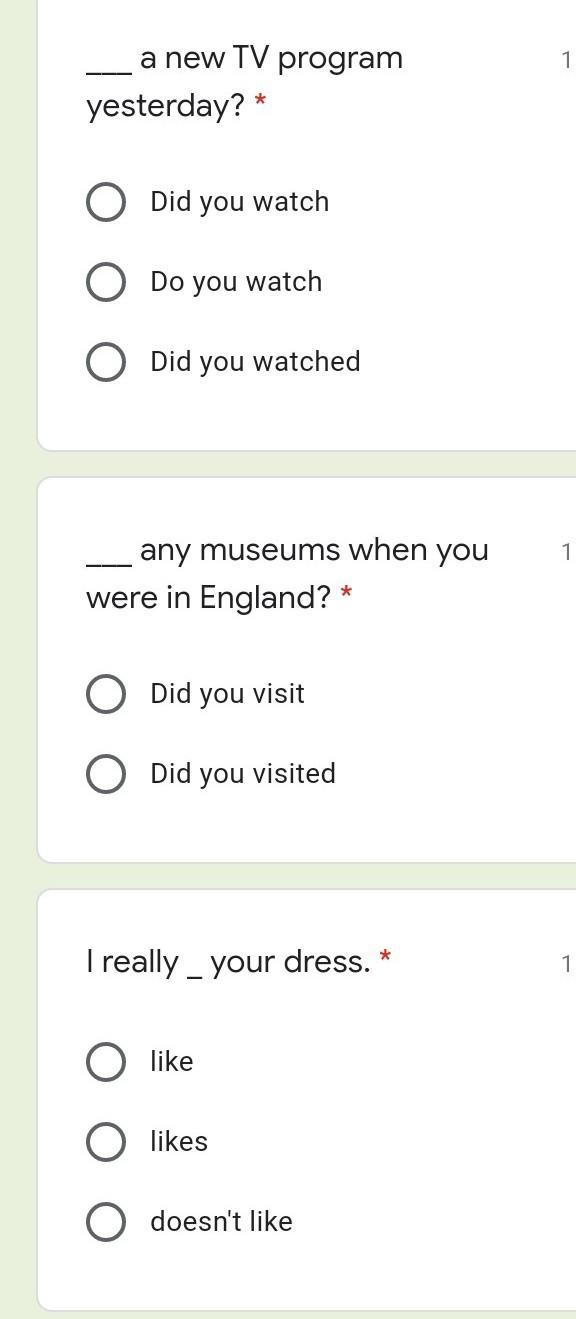Choose the 'likes' radio circle
This screenshot has width=576, height=1319.
(x=106, y=1141)
